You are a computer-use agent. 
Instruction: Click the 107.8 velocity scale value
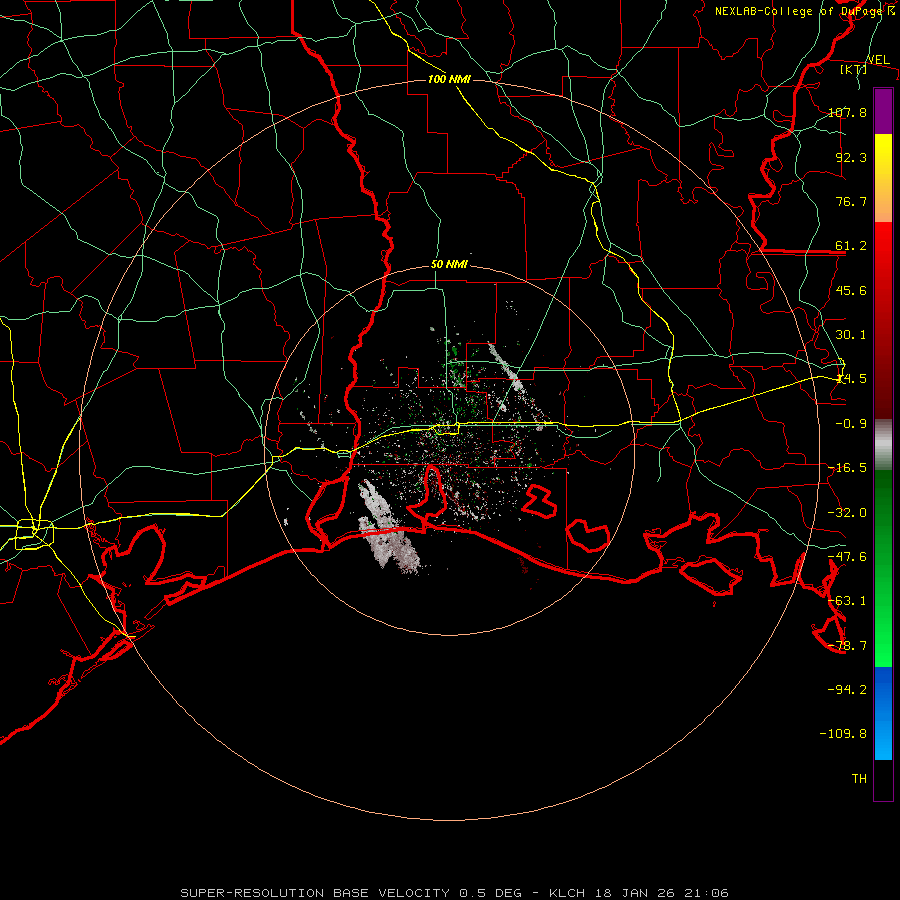847,112
